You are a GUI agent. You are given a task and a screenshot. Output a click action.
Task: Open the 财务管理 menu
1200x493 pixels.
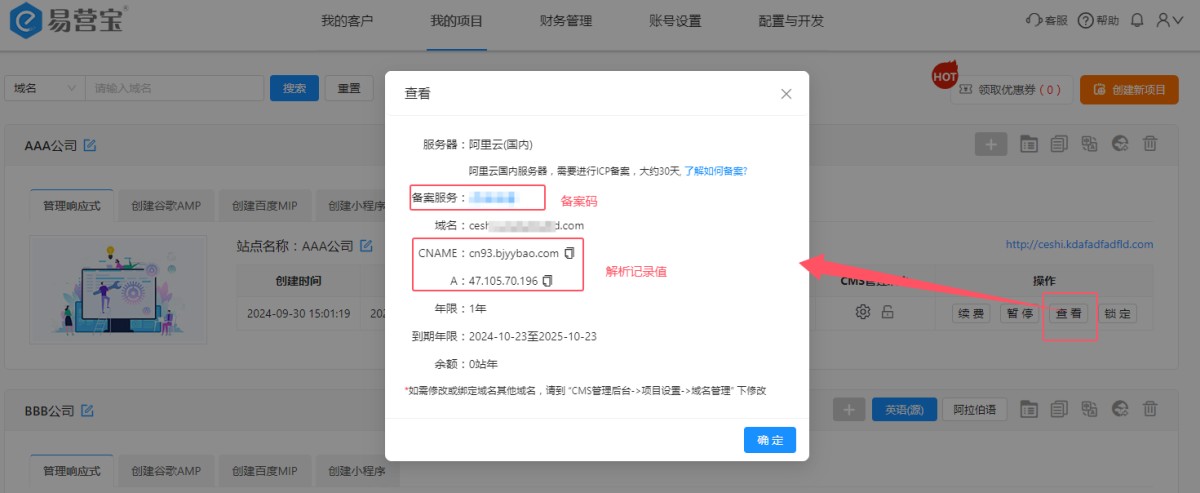point(566,20)
